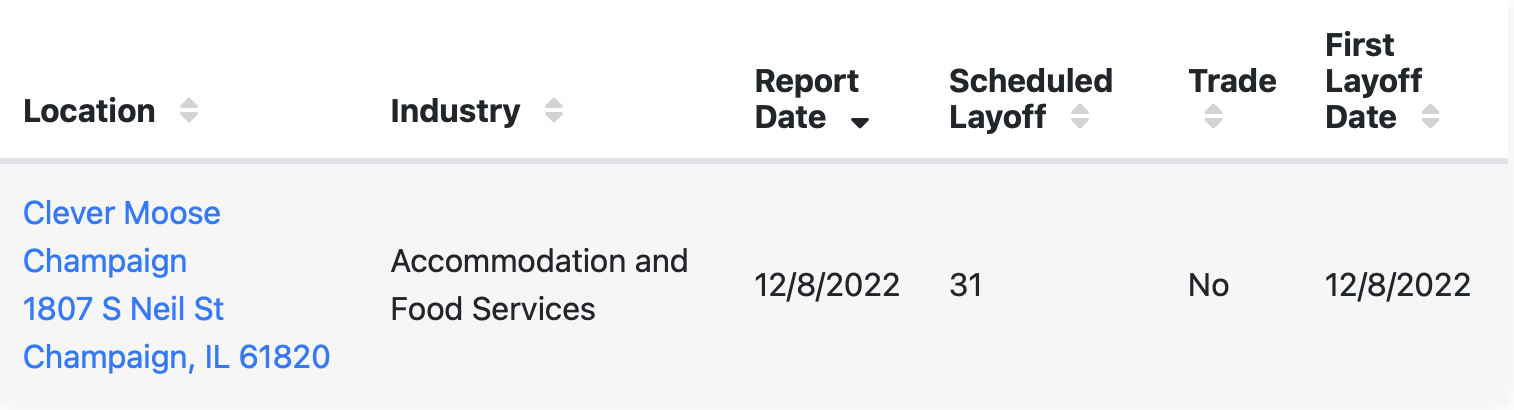The width and height of the screenshot is (1514, 410).
Task: Click the Trade value No
Action: coord(1208,285)
